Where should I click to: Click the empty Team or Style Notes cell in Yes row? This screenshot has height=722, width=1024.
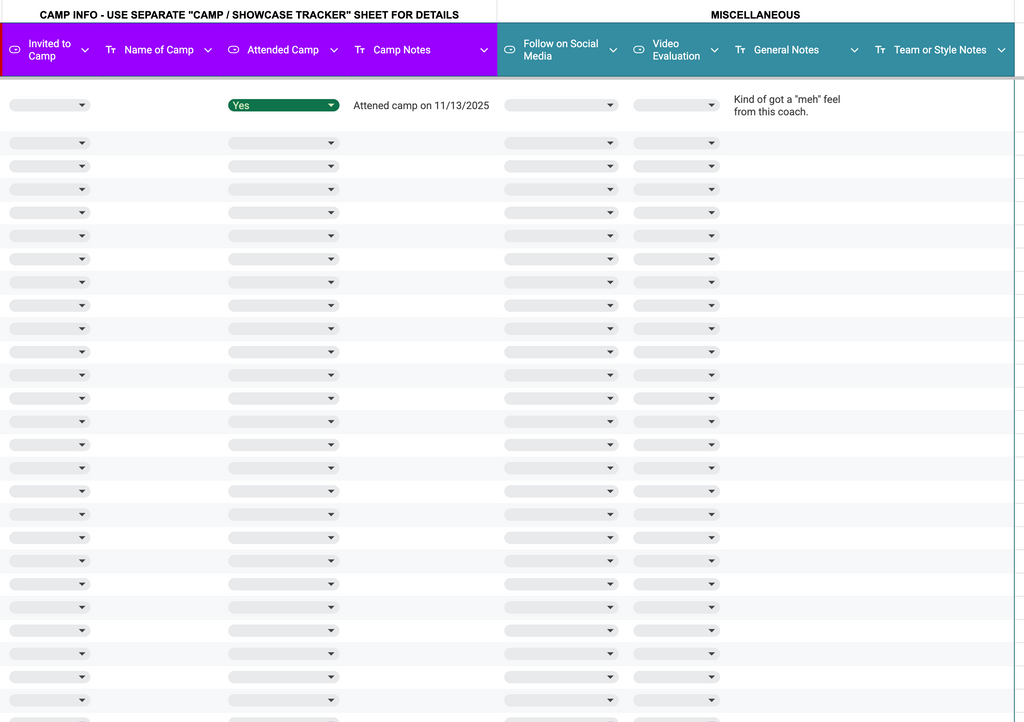coord(940,105)
